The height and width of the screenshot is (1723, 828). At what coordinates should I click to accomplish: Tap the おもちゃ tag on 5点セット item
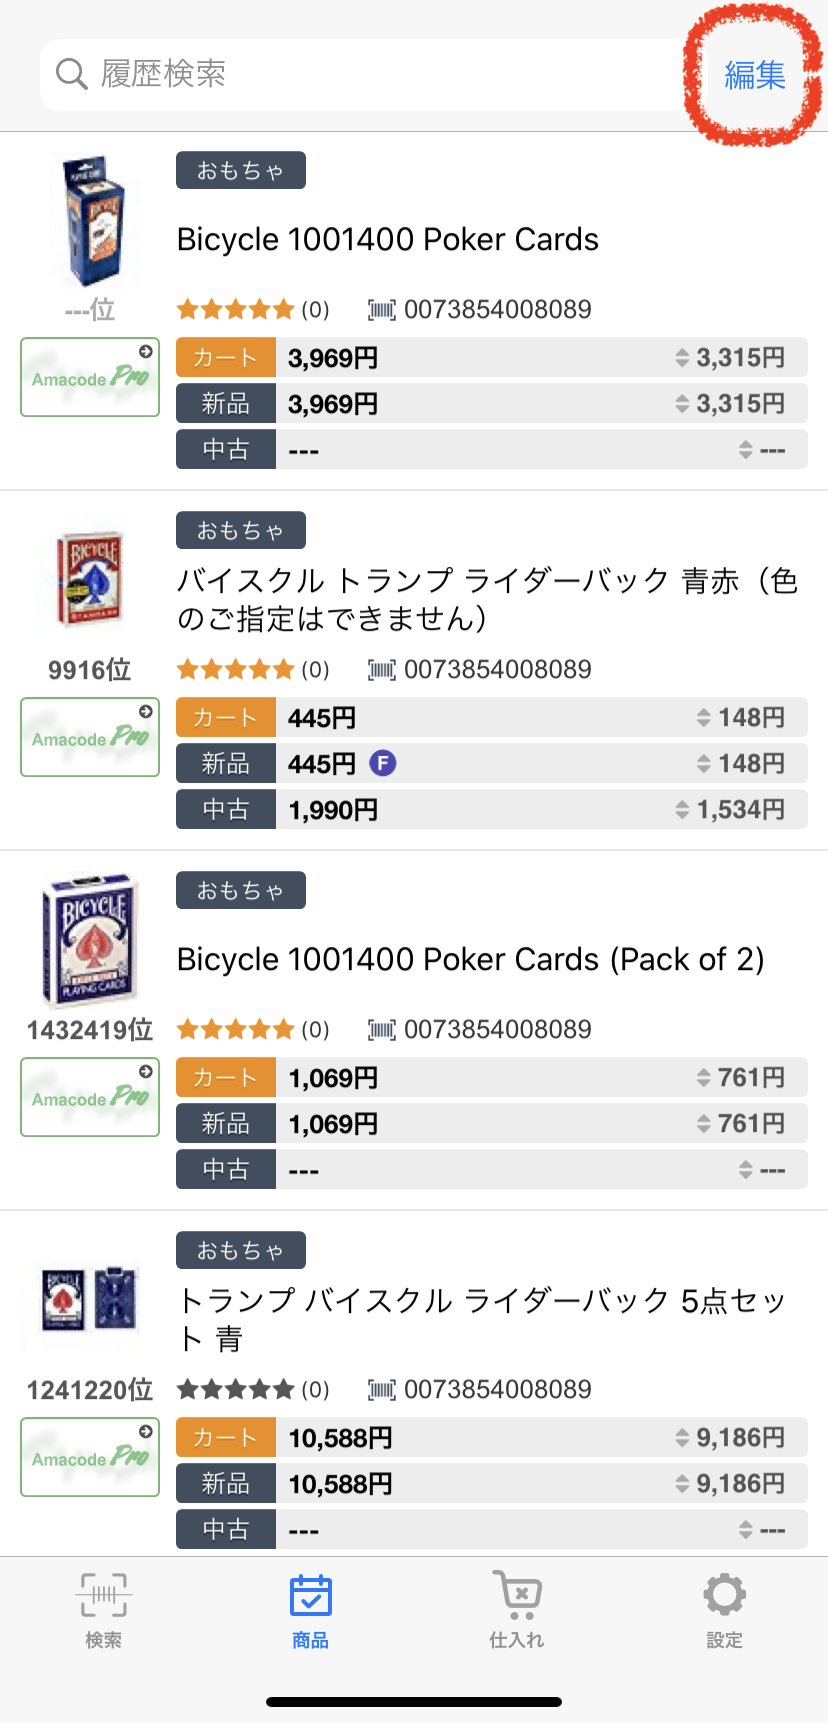pos(241,1250)
